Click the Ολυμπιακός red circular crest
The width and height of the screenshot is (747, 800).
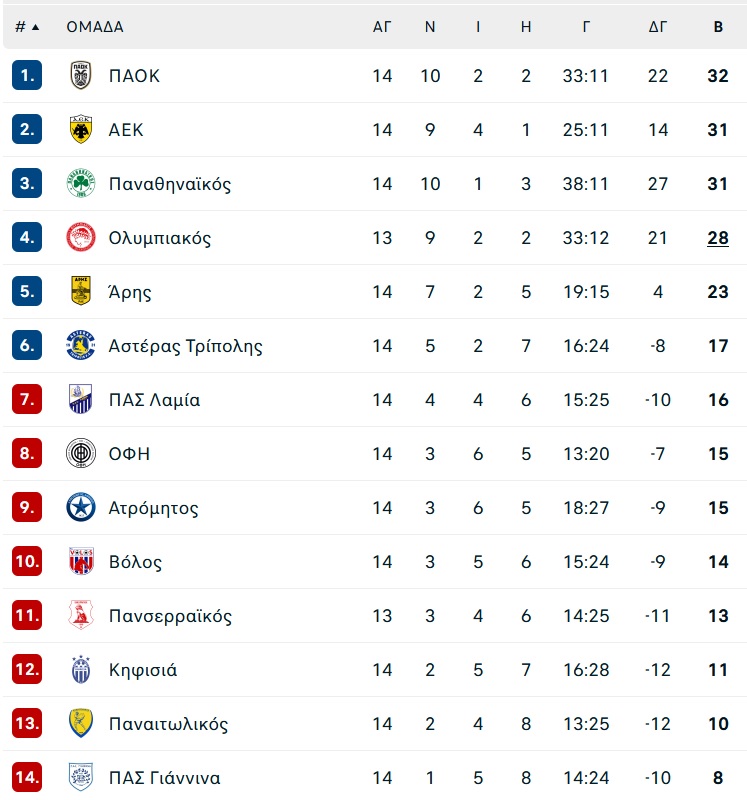(81, 237)
